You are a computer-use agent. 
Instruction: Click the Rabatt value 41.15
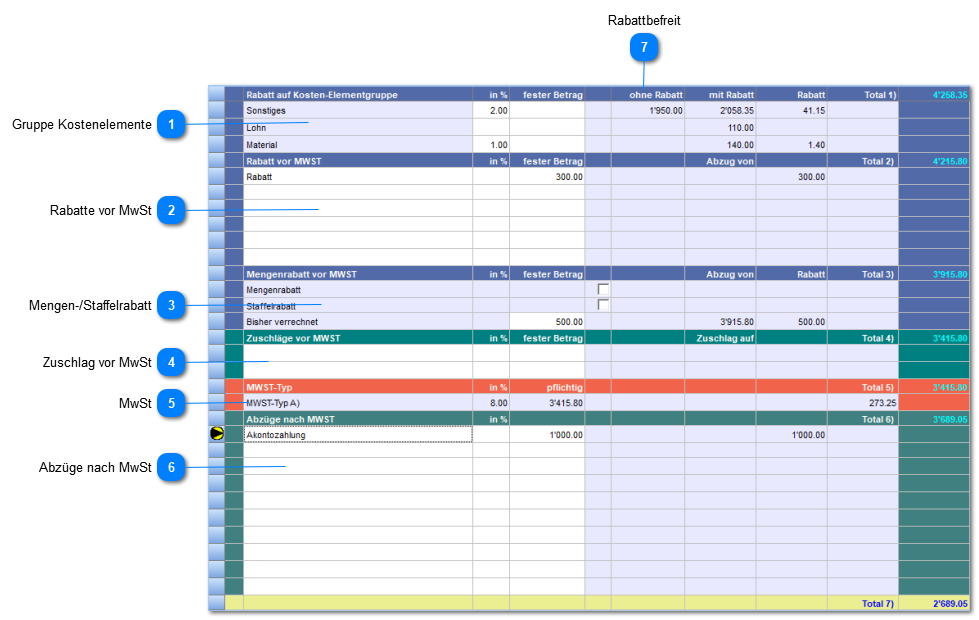click(x=814, y=111)
